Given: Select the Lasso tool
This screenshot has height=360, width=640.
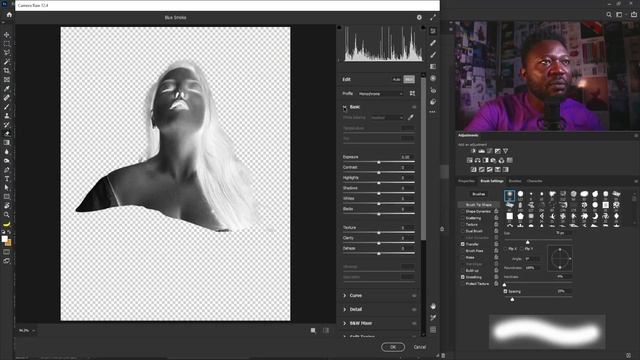Looking at the screenshot, I should click(x=7, y=53).
